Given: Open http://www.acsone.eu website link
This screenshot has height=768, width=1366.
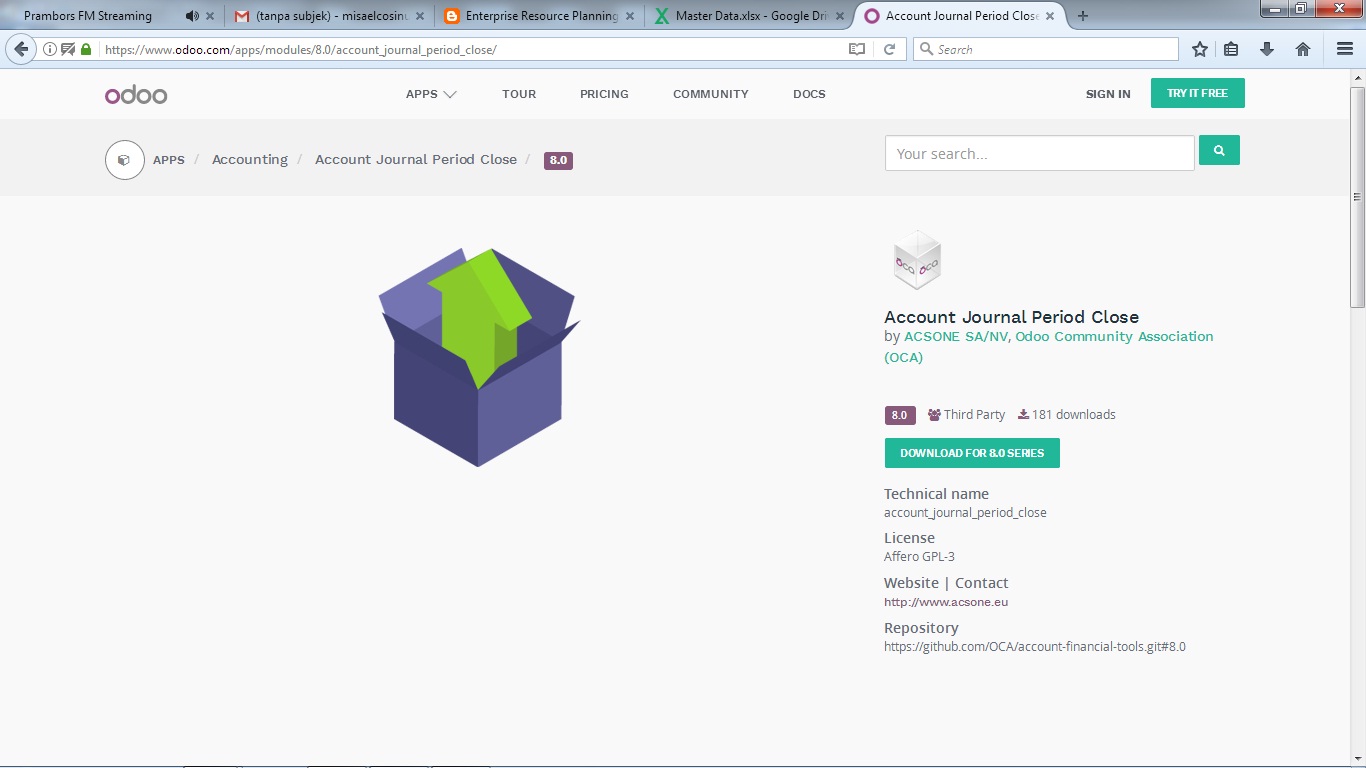Looking at the screenshot, I should click(946, 602).
